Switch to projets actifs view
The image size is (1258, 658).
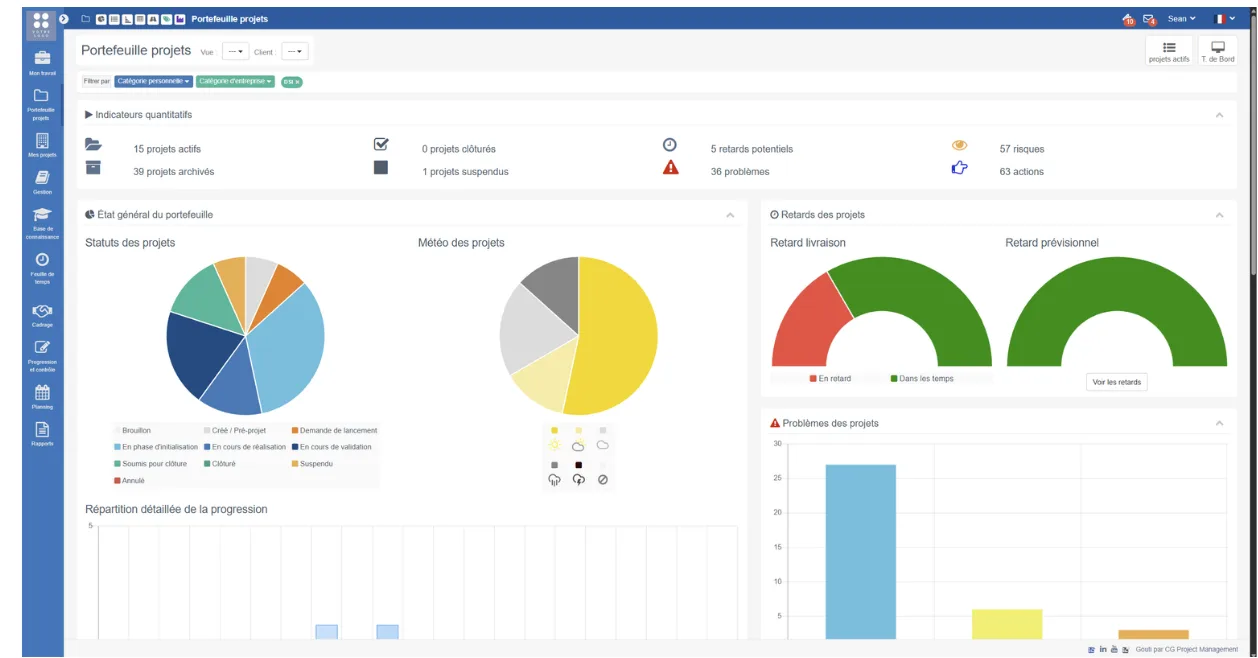[1169, 52]
